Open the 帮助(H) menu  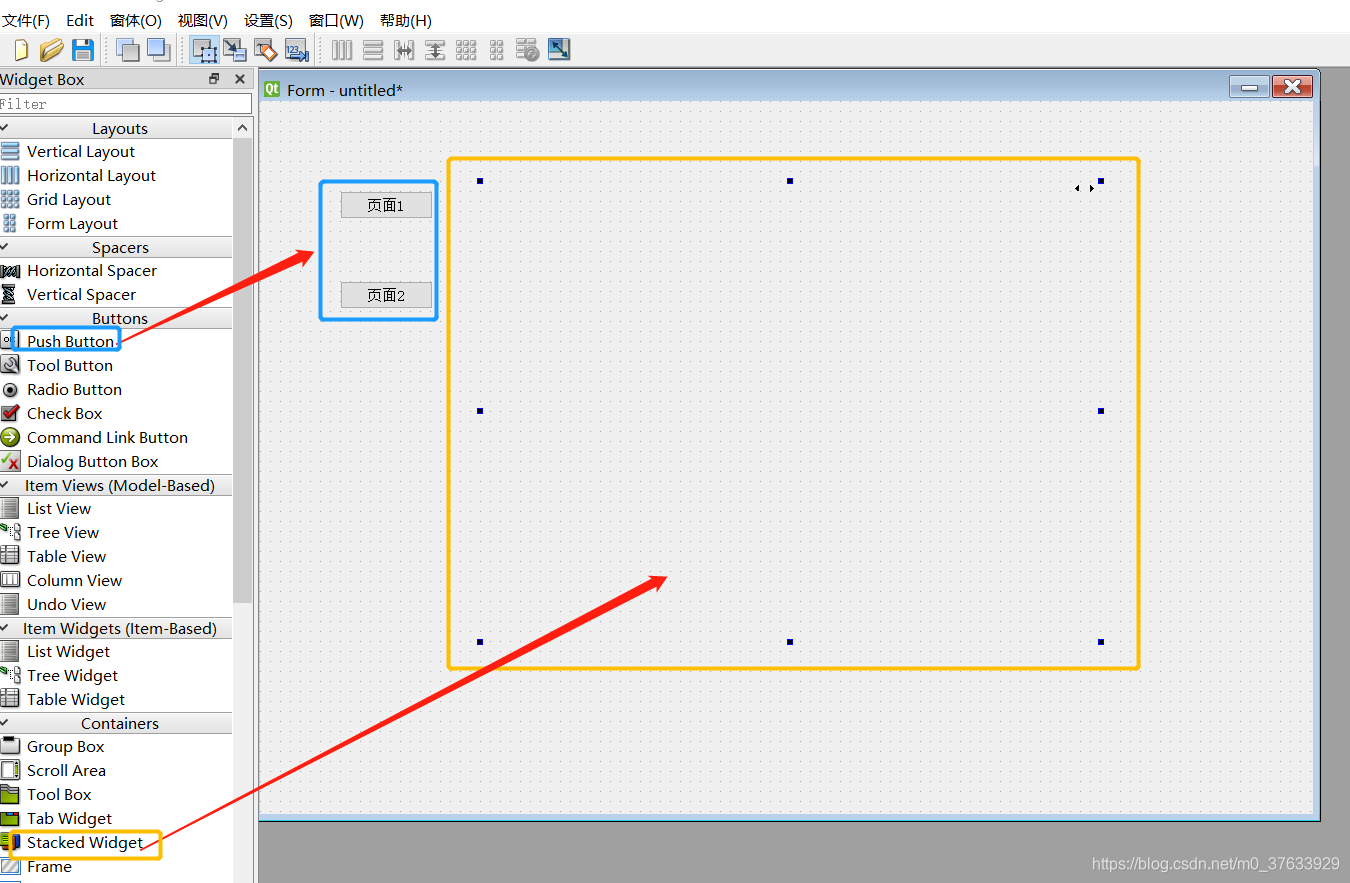[406, 20]
